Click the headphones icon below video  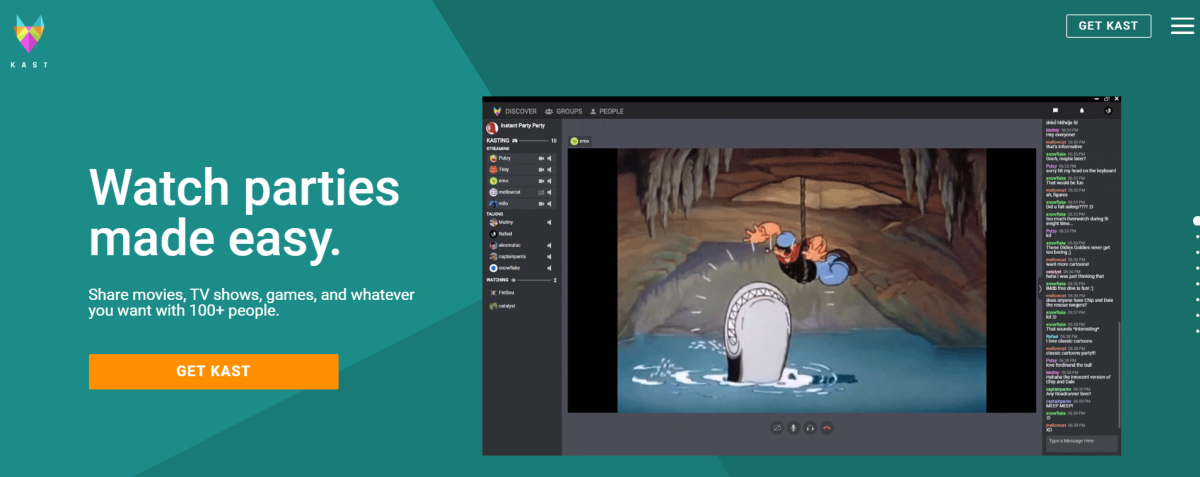(x=810, y=428)
